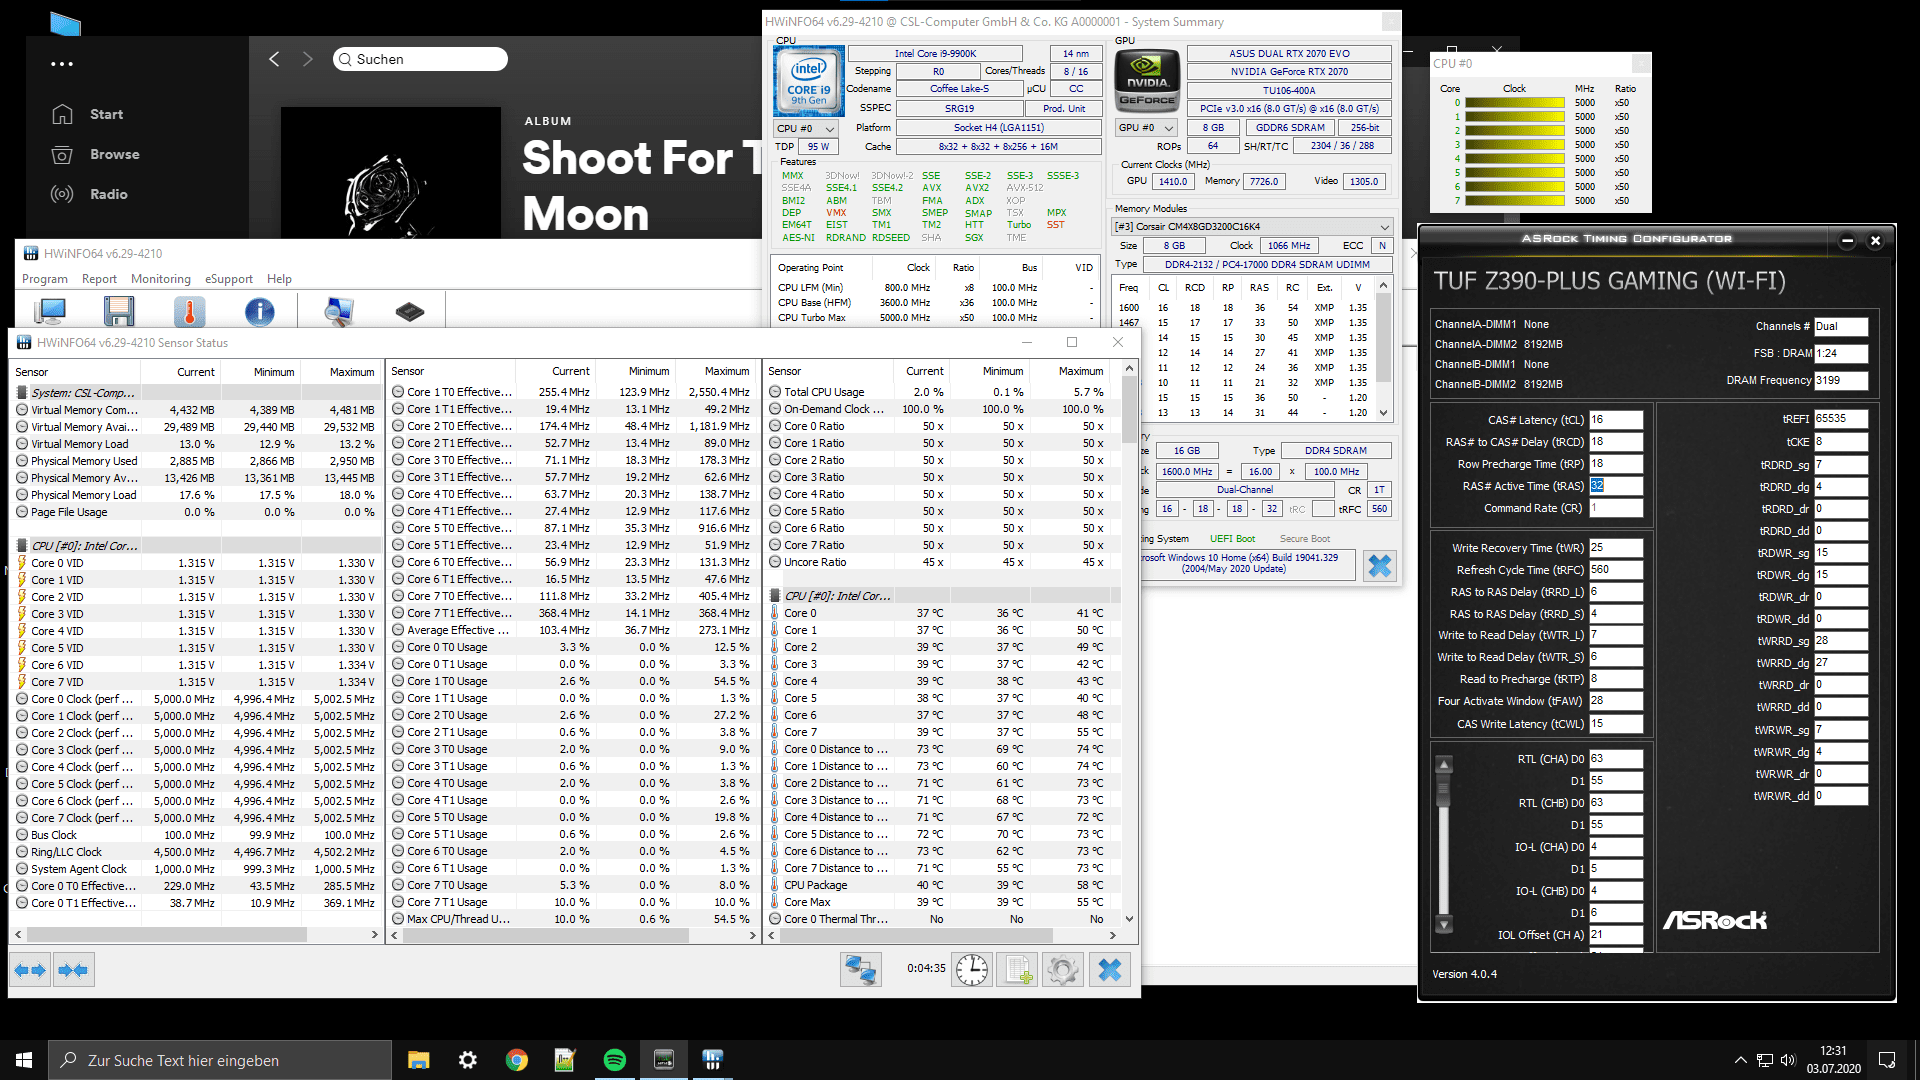Open the Report menu
The height and width of the screenshot is (1080, 1920).
(x=99, y=279)
